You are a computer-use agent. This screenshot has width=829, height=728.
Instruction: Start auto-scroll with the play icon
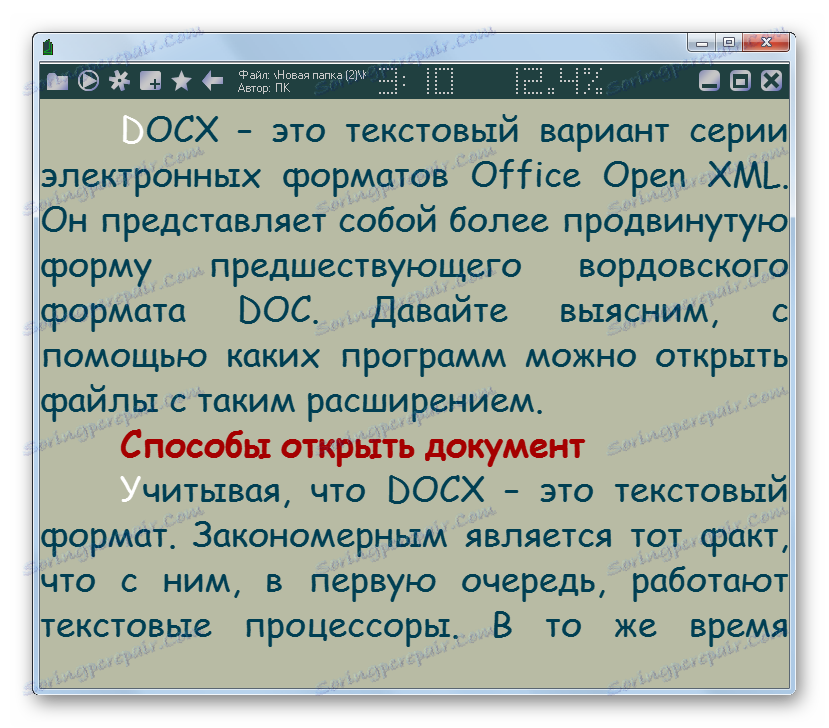[88, 81]
